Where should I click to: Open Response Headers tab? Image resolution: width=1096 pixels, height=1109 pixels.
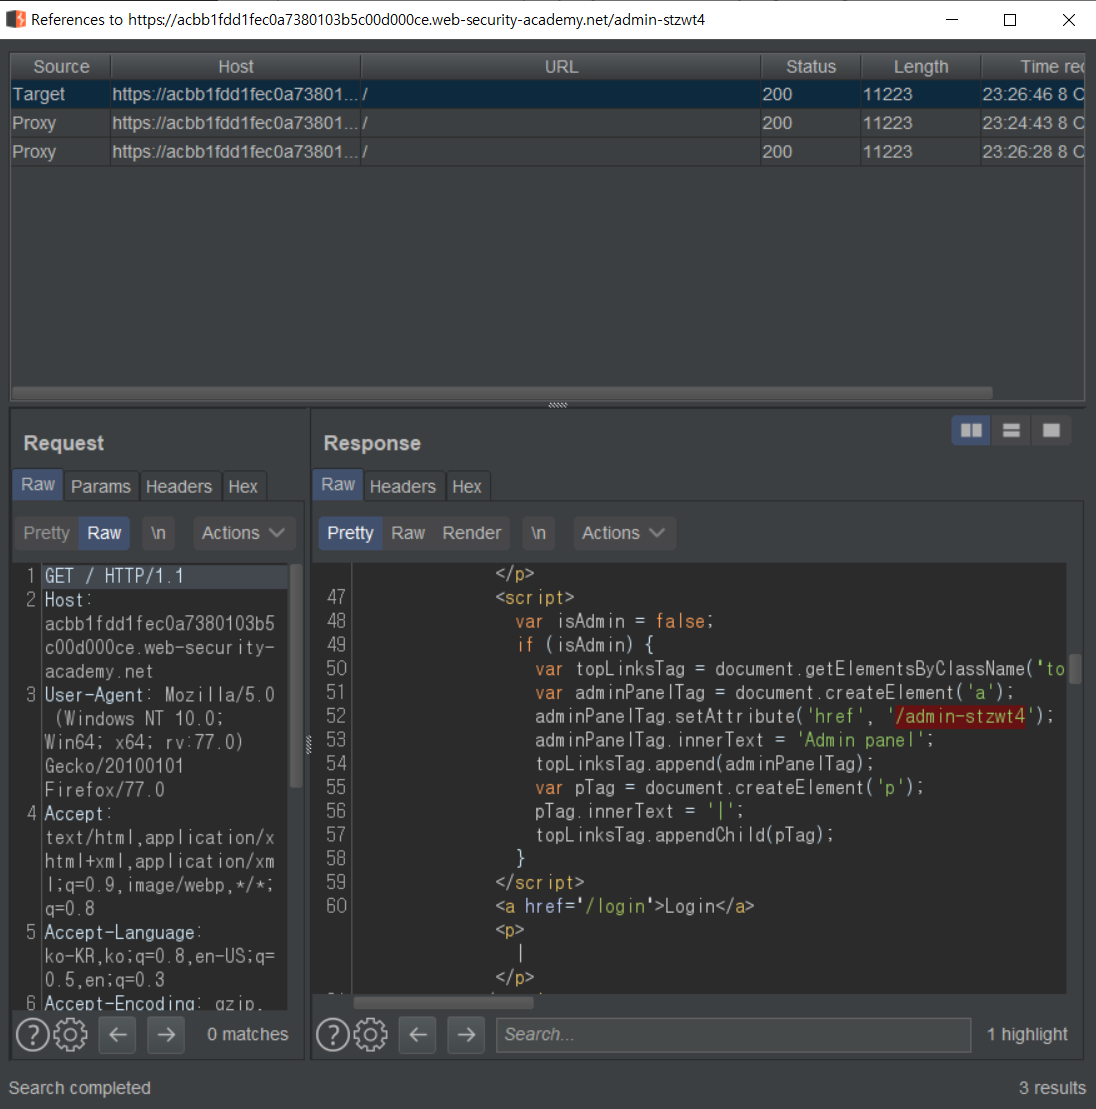click(402, 486)
